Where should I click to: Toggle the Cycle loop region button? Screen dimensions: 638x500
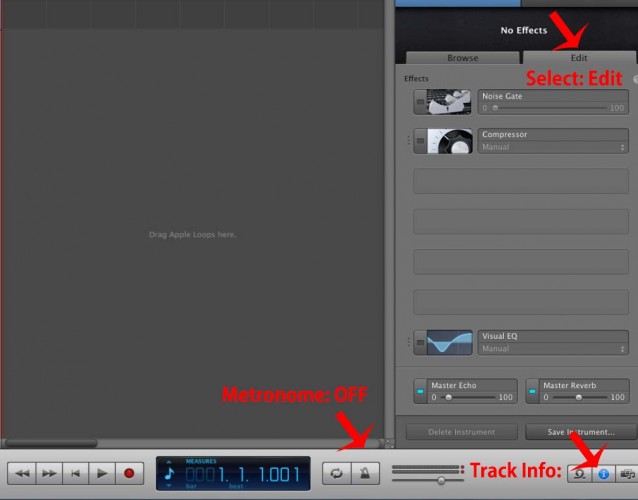click(x=337, y=473)
